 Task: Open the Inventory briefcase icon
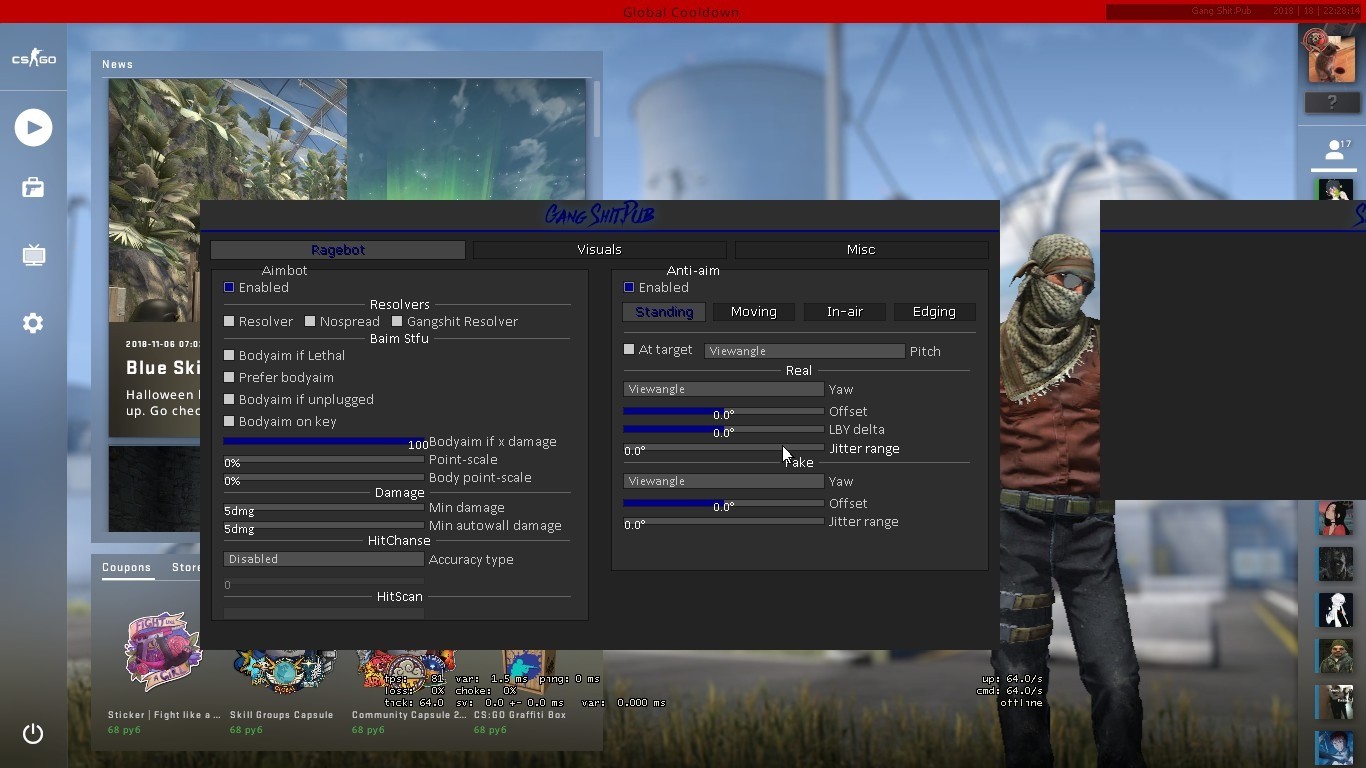coord(33,188)
